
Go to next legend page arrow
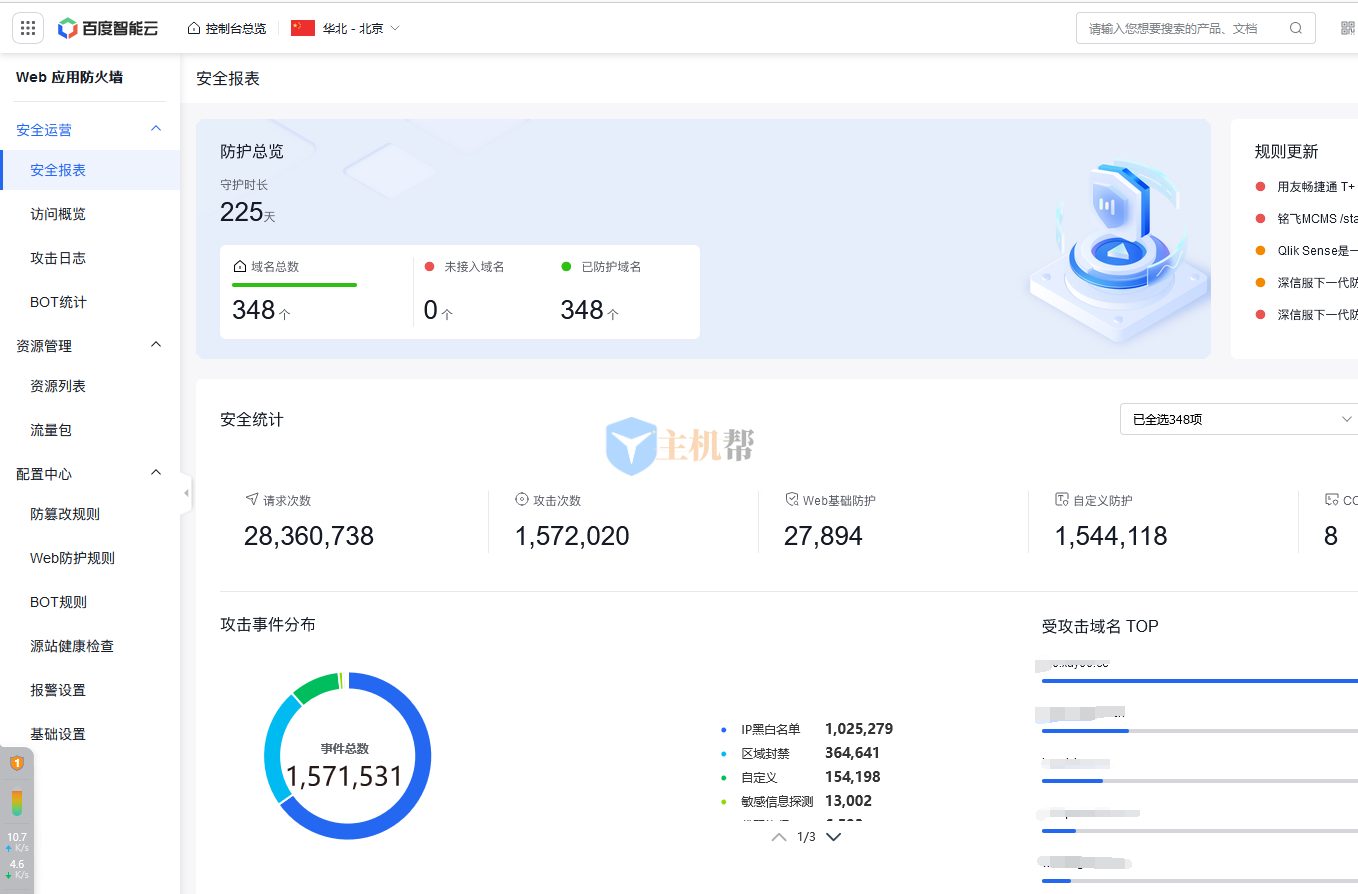pos(833,837)
